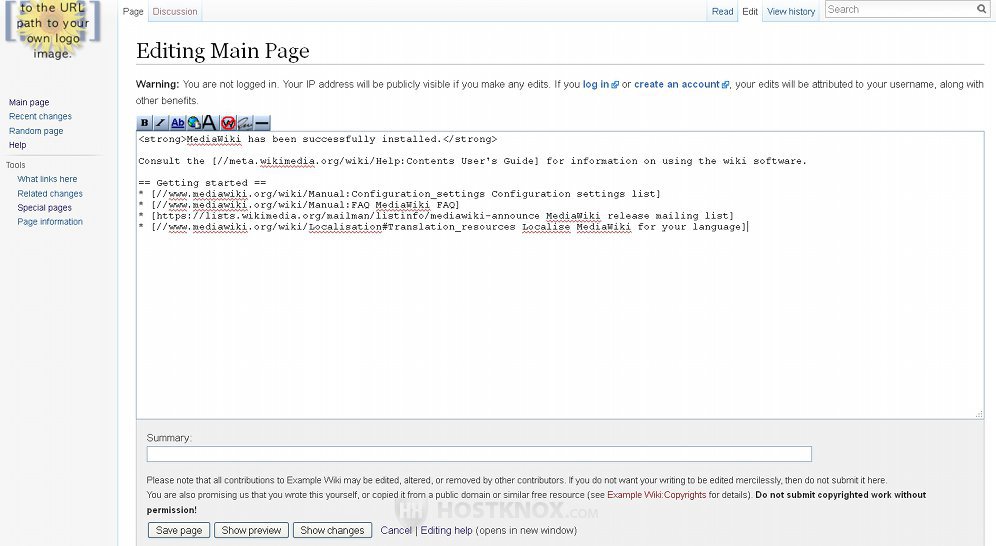
Task: Click in the Summary field
Action: pyautogui.click(x=479, y=454)
